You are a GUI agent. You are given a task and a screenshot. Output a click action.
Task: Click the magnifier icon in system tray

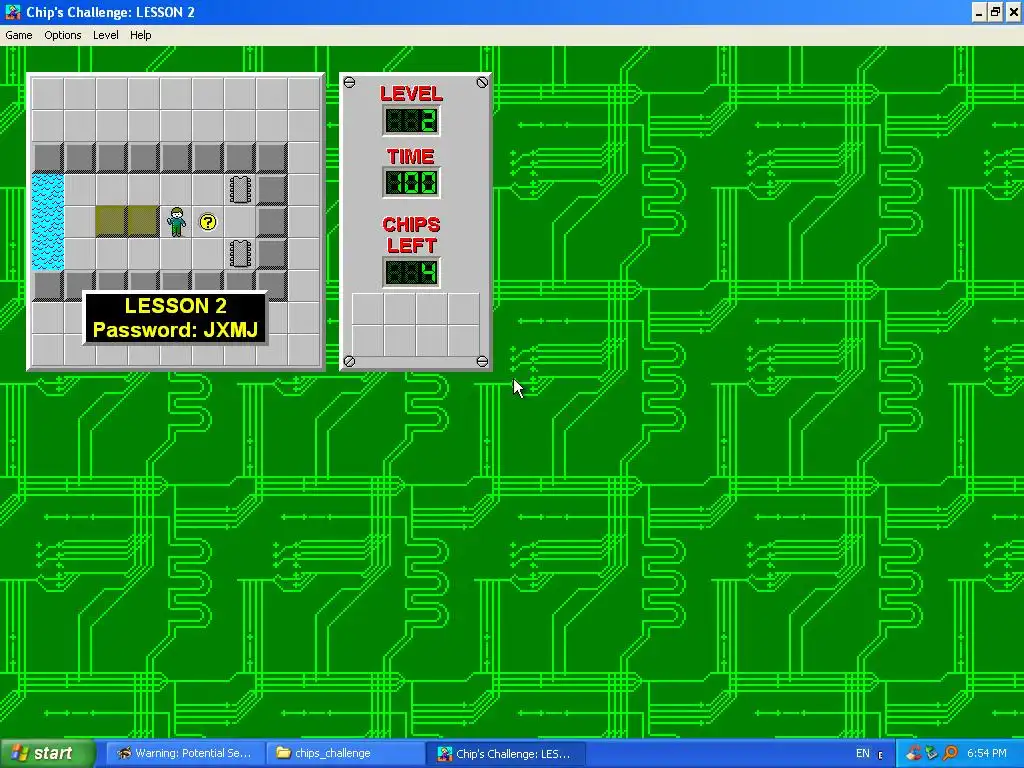tap(951, 754)
